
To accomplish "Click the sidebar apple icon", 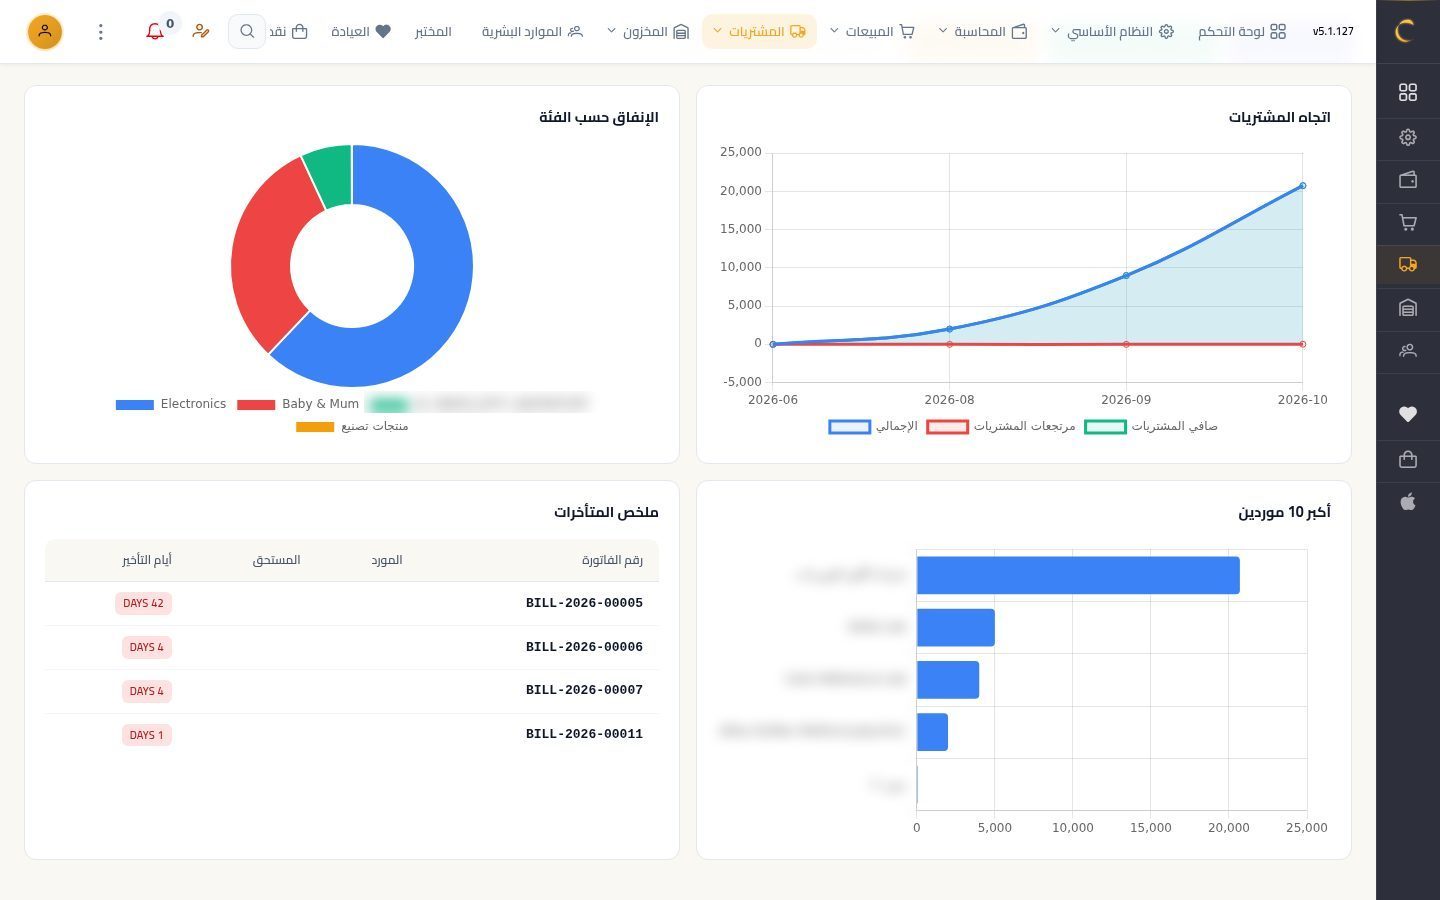I will [1408, 502].
